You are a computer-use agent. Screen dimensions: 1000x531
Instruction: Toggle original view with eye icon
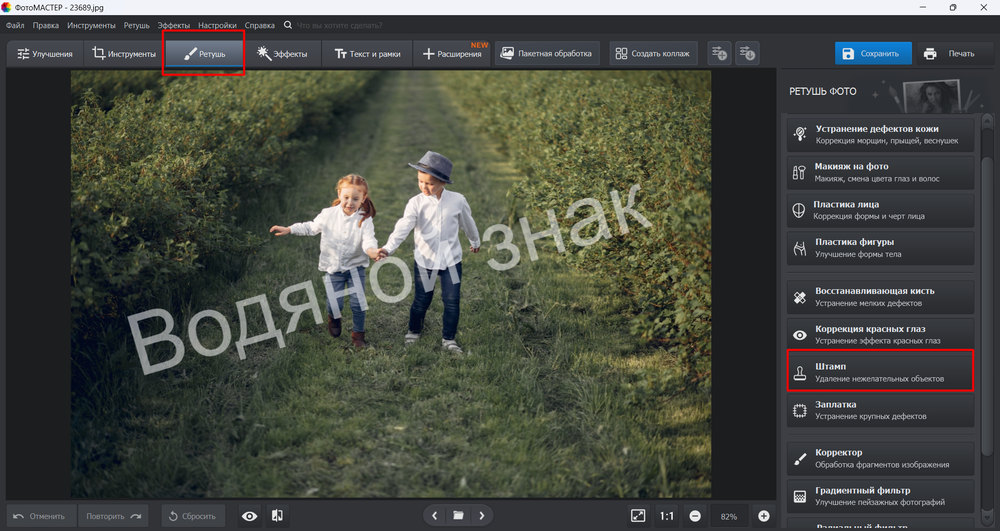click(x=249, y=516)
